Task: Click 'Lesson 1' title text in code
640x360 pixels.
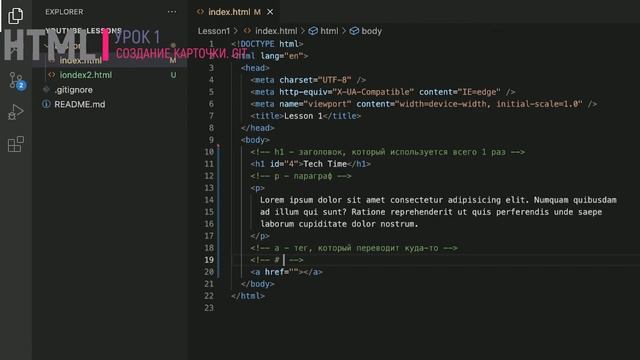Action: (303, 116)
